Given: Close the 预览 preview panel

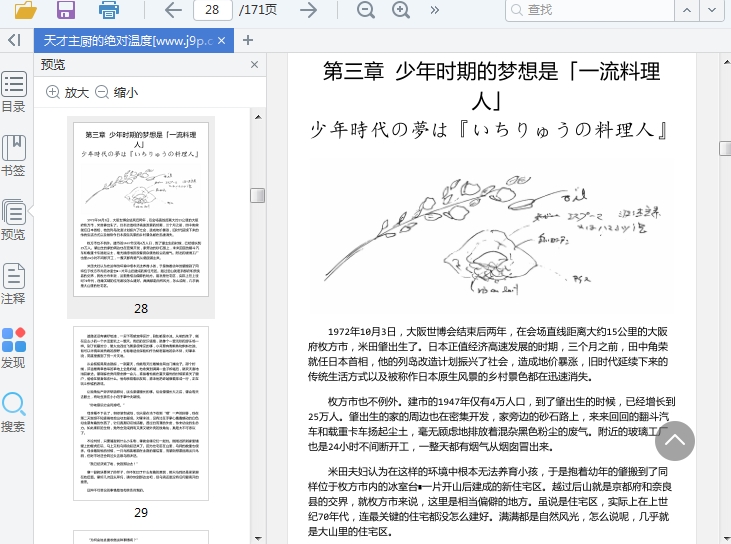Looking at the screenshot, I should (x=254, y=65).
